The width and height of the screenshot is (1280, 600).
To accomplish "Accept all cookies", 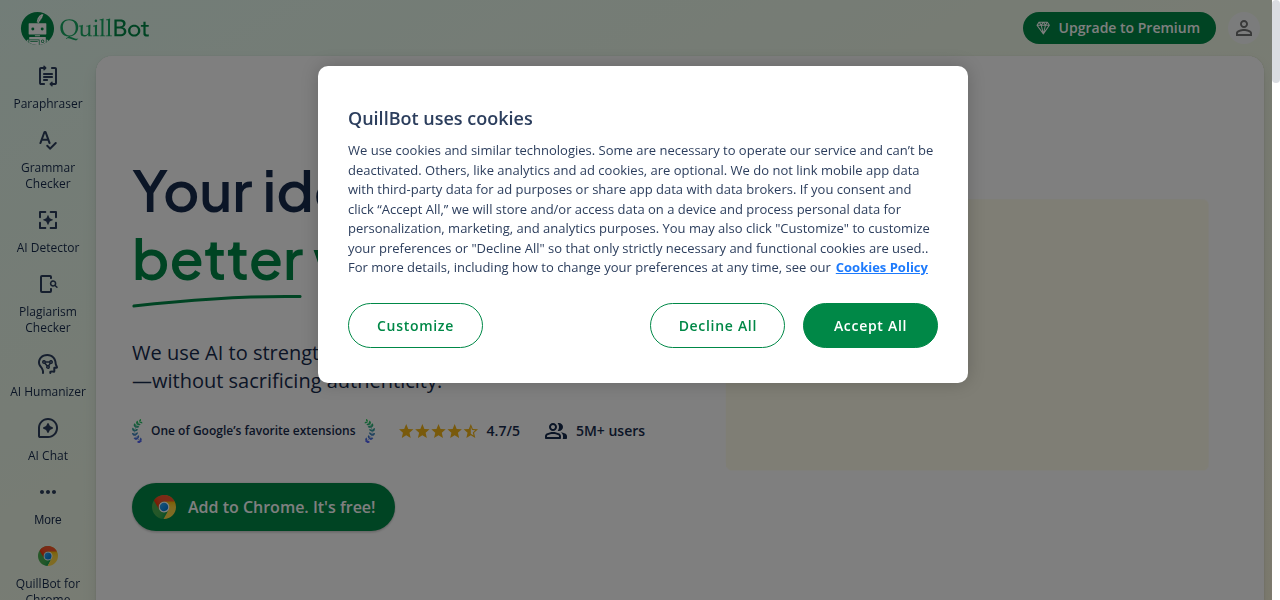I will click(870, 325).
